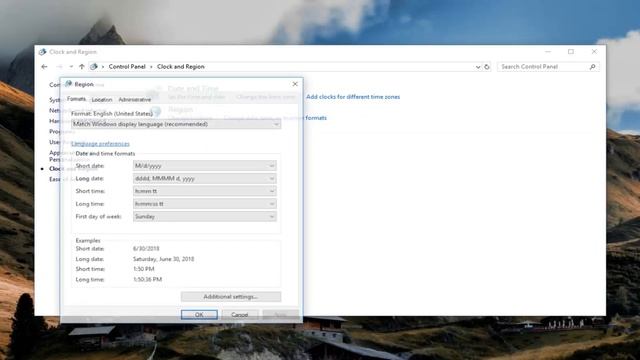The width and height of the screenshot is (640, 360).
Task: Click the Region dialog title icon
Action: point(69,84)
